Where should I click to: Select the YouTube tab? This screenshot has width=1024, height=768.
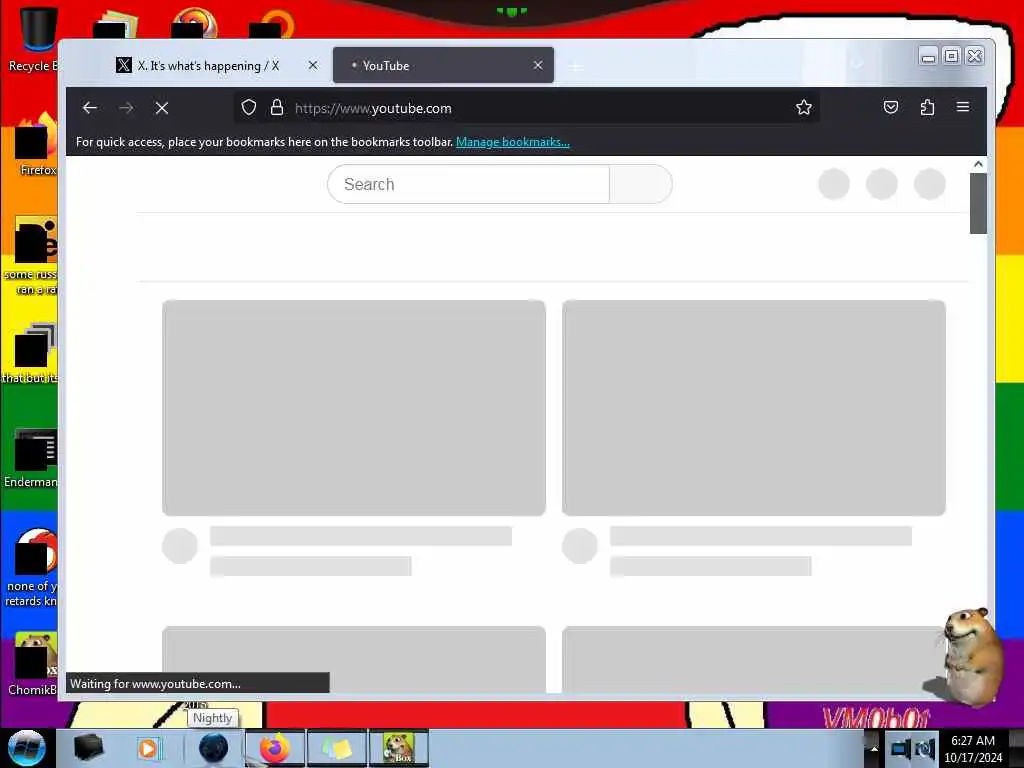click(443, 65)
